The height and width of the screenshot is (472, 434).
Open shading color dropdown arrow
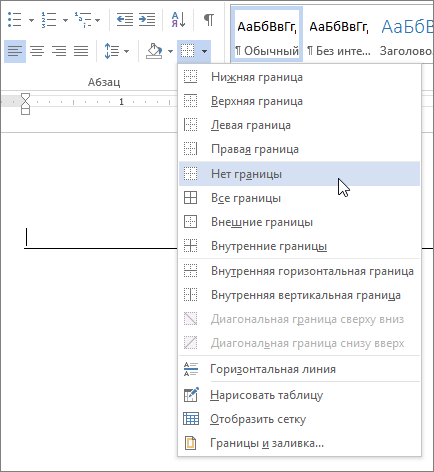coord(170,51)
